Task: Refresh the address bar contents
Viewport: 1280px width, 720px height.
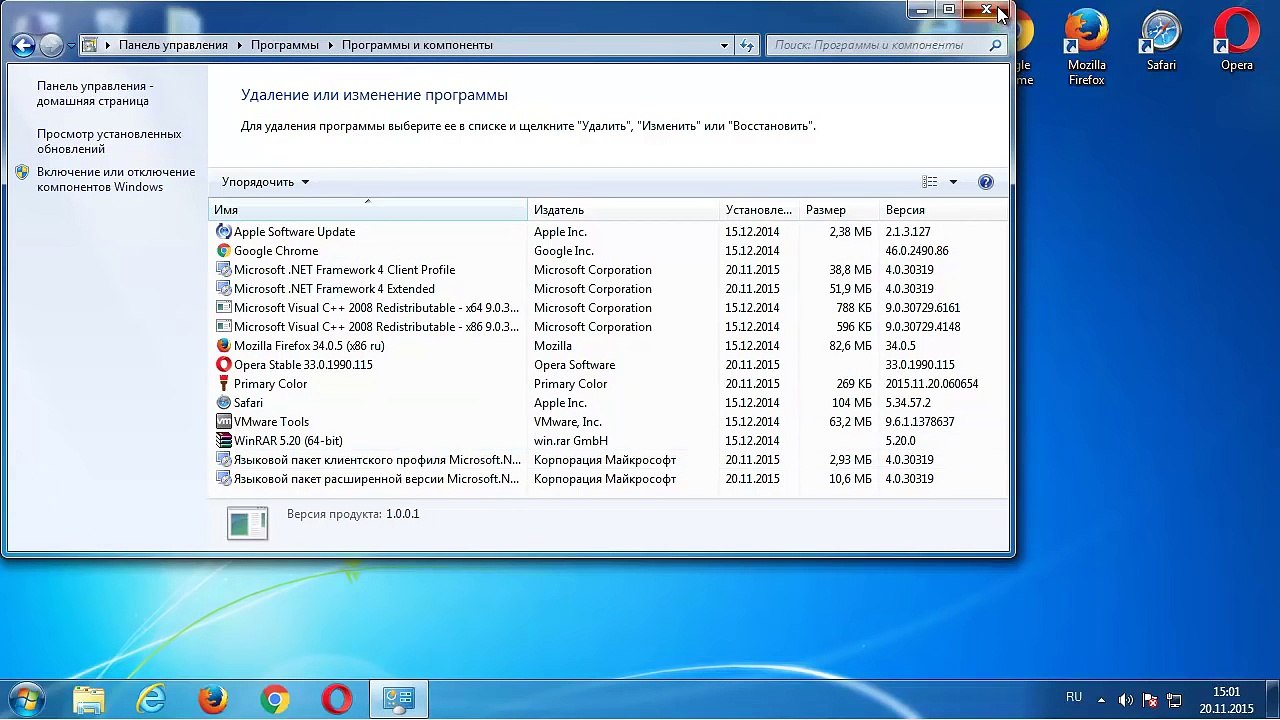Action: pos(747,45)
